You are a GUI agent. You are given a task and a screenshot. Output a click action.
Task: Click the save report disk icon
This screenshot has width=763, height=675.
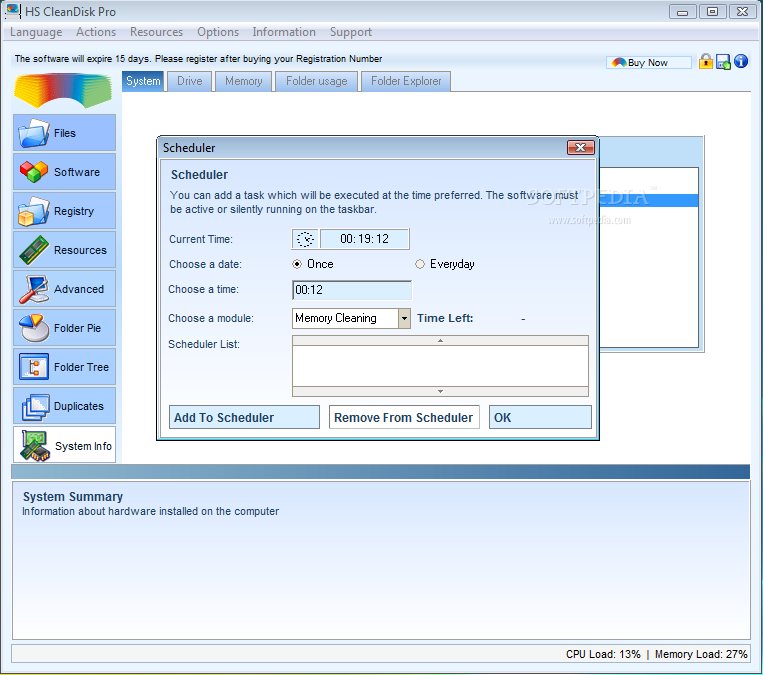[724, 62]
